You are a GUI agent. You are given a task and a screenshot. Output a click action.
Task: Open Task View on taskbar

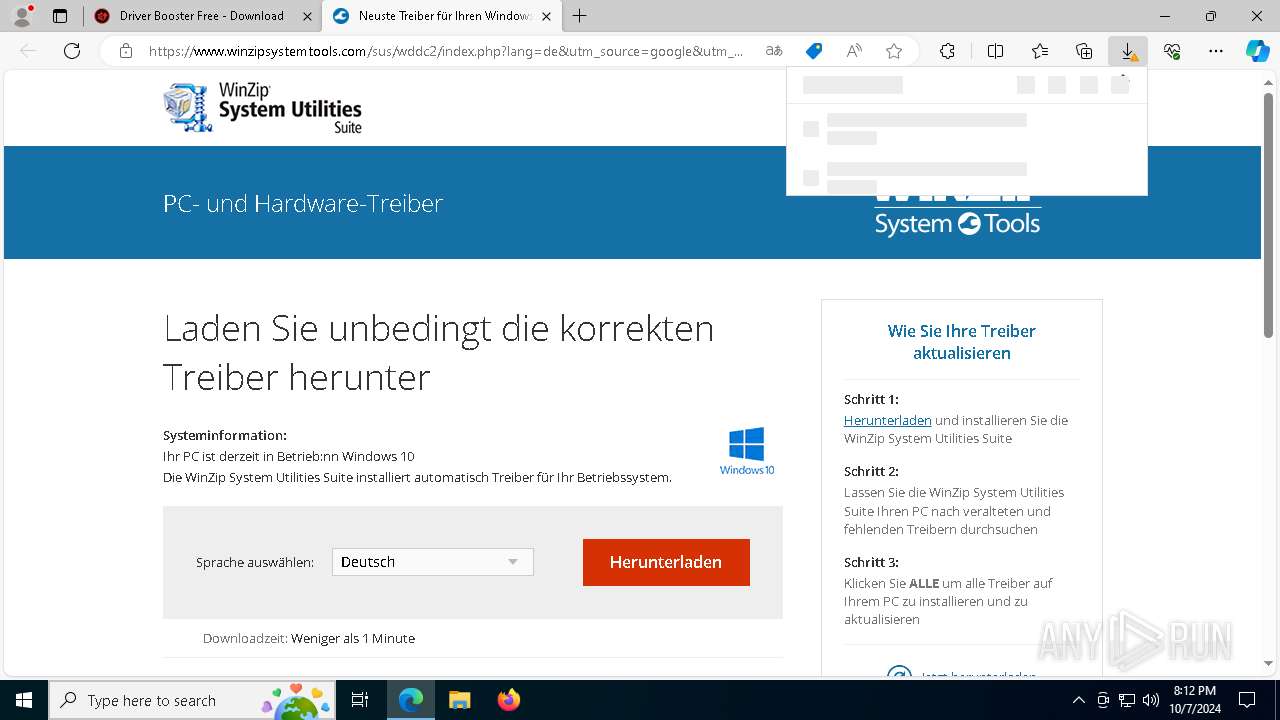[361, 700]
